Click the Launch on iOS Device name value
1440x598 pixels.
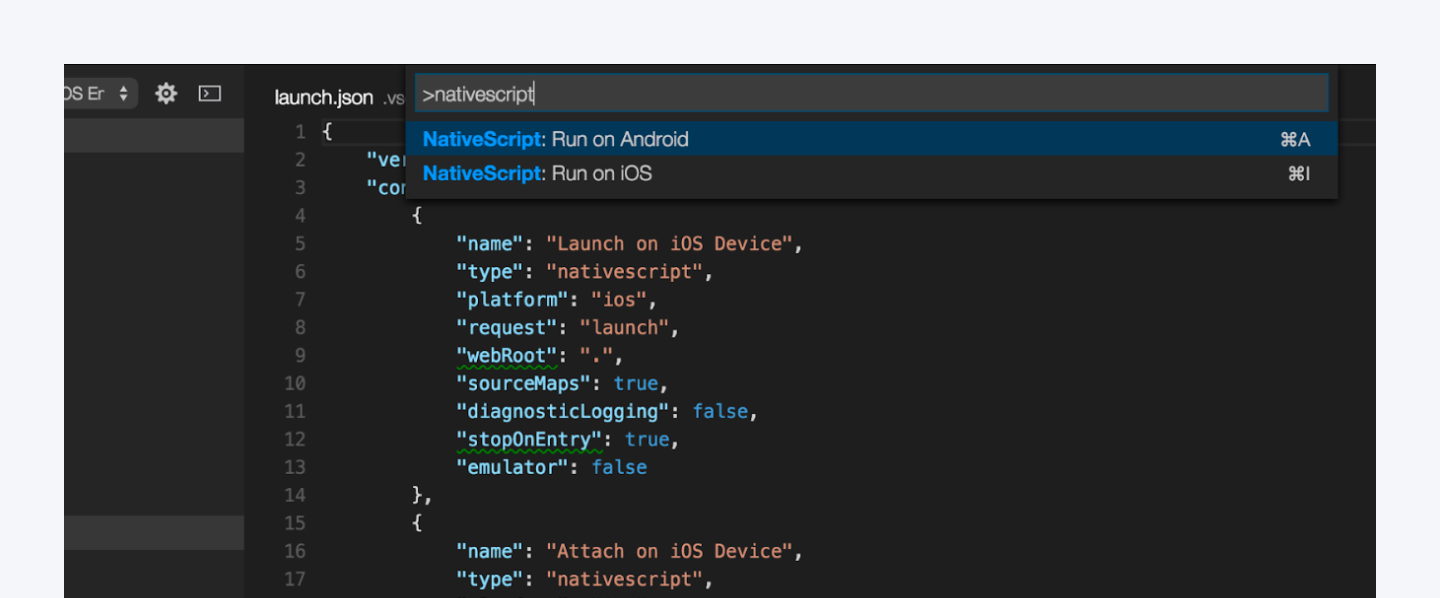[x=675, y=243]
